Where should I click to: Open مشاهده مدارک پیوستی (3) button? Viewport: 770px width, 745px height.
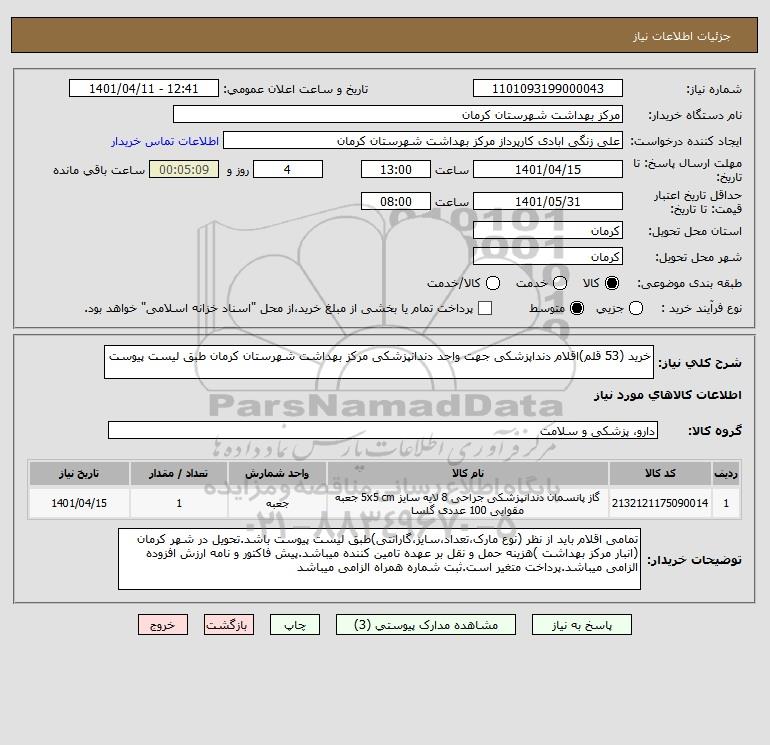[x=426, y=625]
